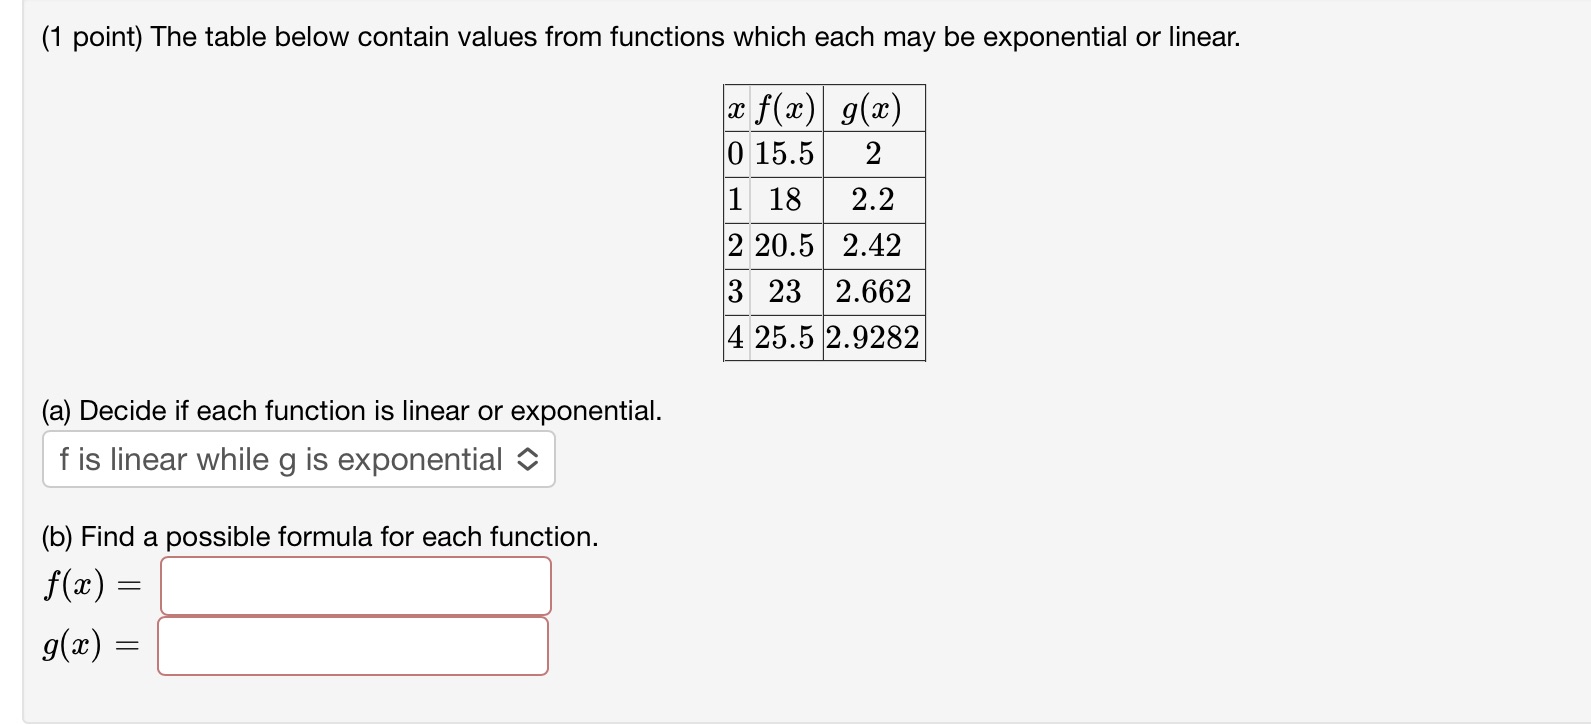Click inside the f(x) answer field

[355, 587]
